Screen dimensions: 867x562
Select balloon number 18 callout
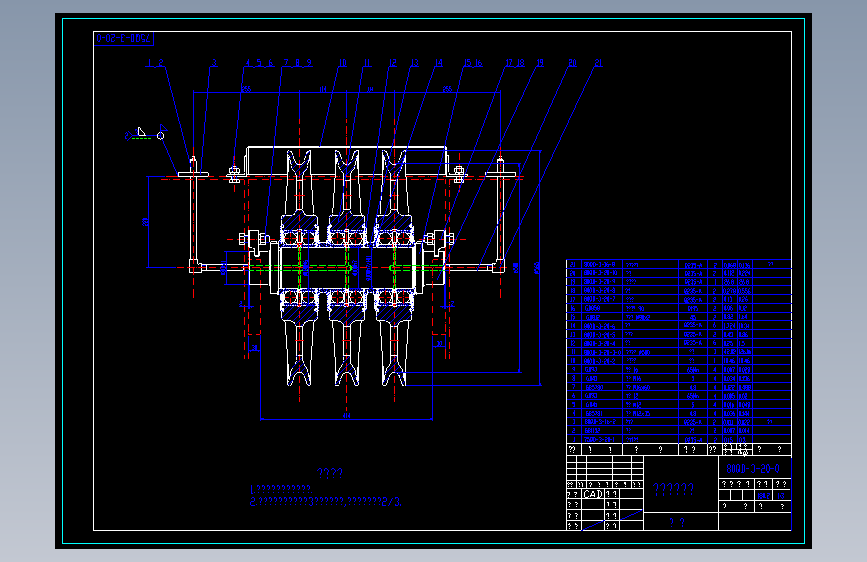[x=520, y=63]
